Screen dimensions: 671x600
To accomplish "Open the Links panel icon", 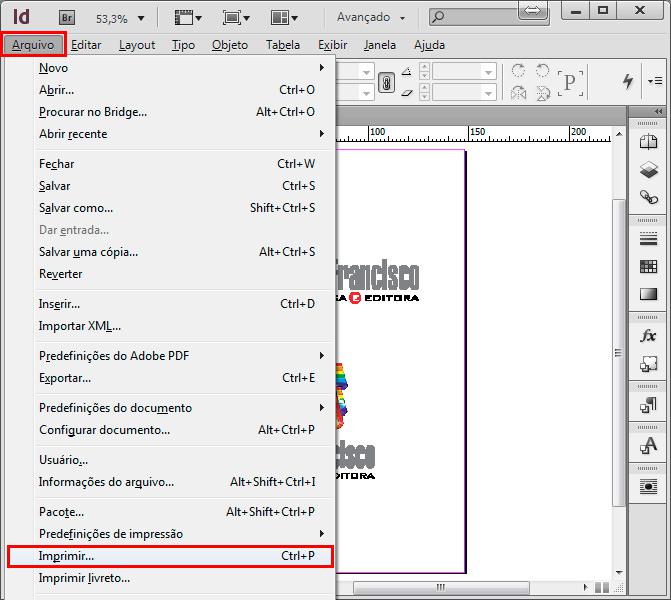I will (x=648, y=197).
